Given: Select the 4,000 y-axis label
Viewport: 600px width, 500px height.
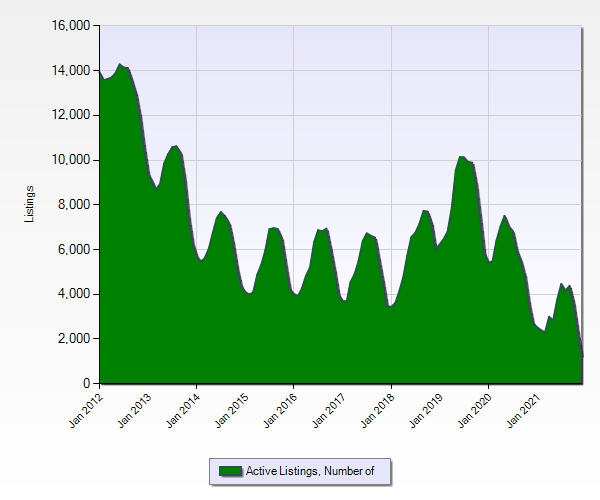Looking at the screenshot, I should pyautogui.click(x=74, y=294).
